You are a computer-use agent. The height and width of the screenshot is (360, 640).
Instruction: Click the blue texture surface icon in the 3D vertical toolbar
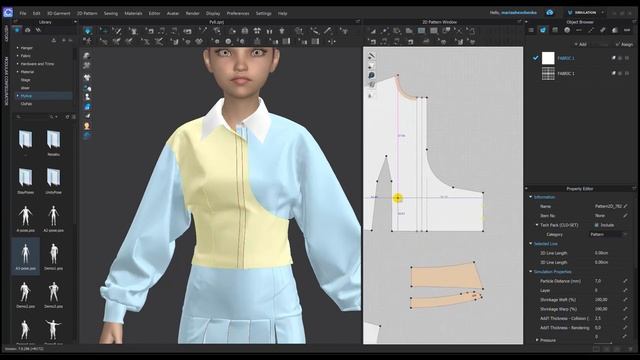pos(87,107)
